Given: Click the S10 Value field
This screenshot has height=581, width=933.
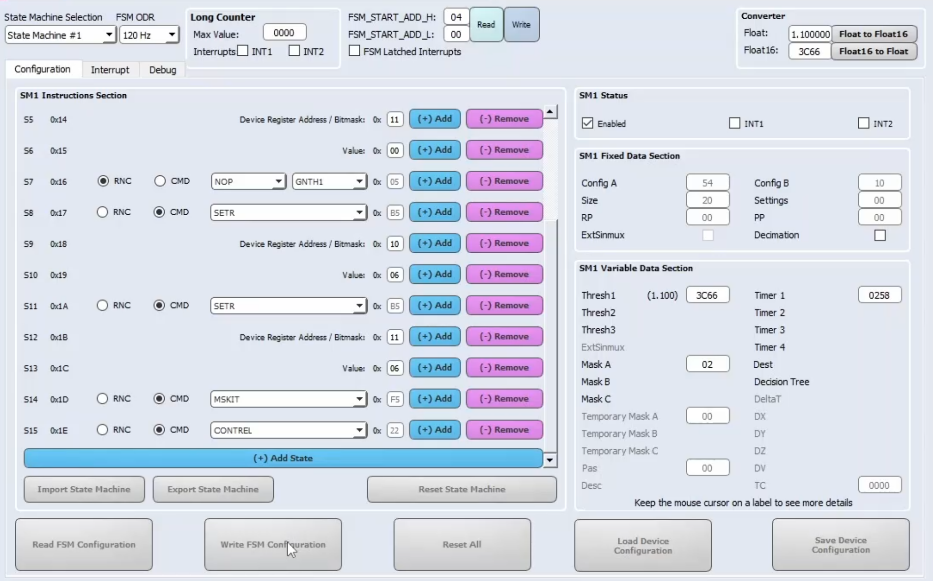Looking at the screenshot, I should [x=395, y=274].
